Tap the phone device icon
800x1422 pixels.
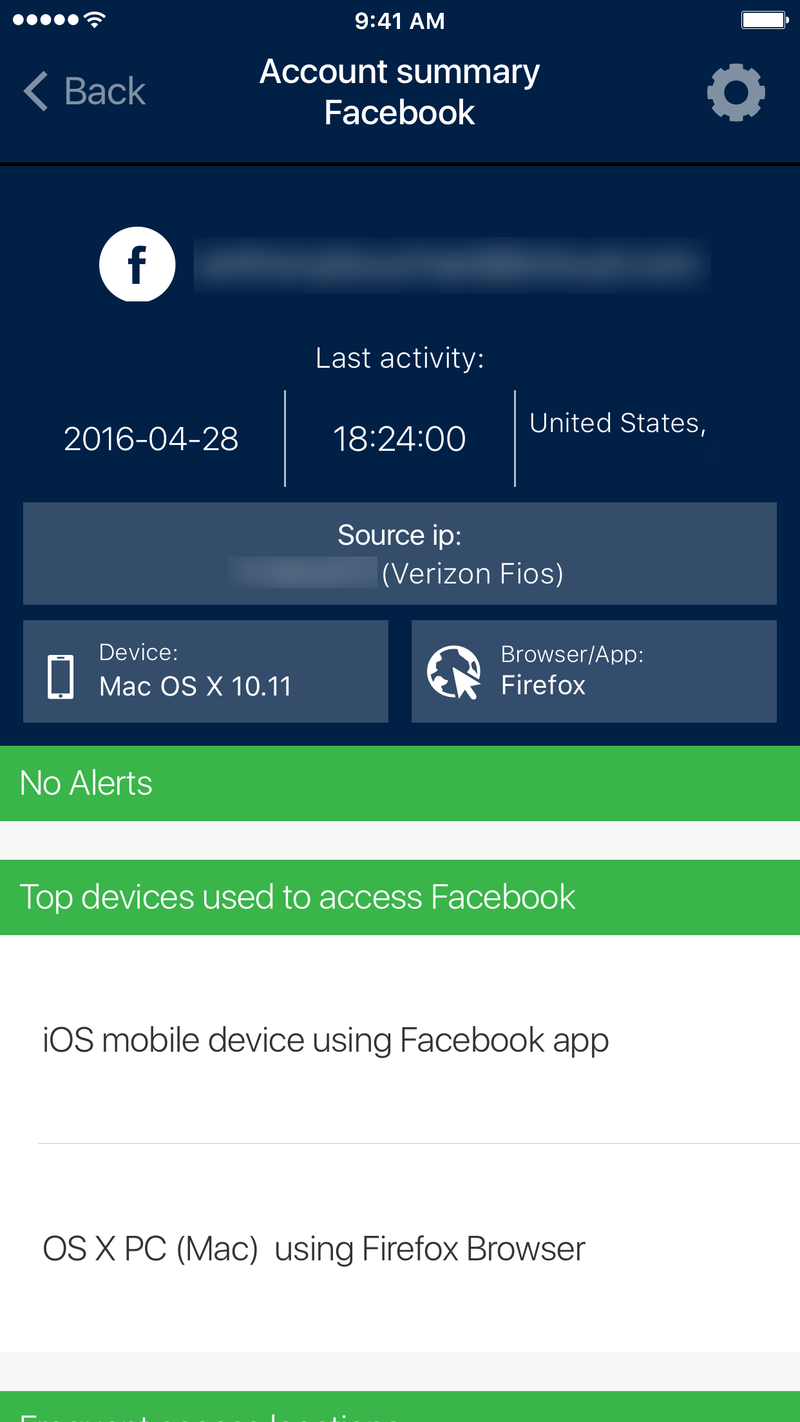coord(61,677)
